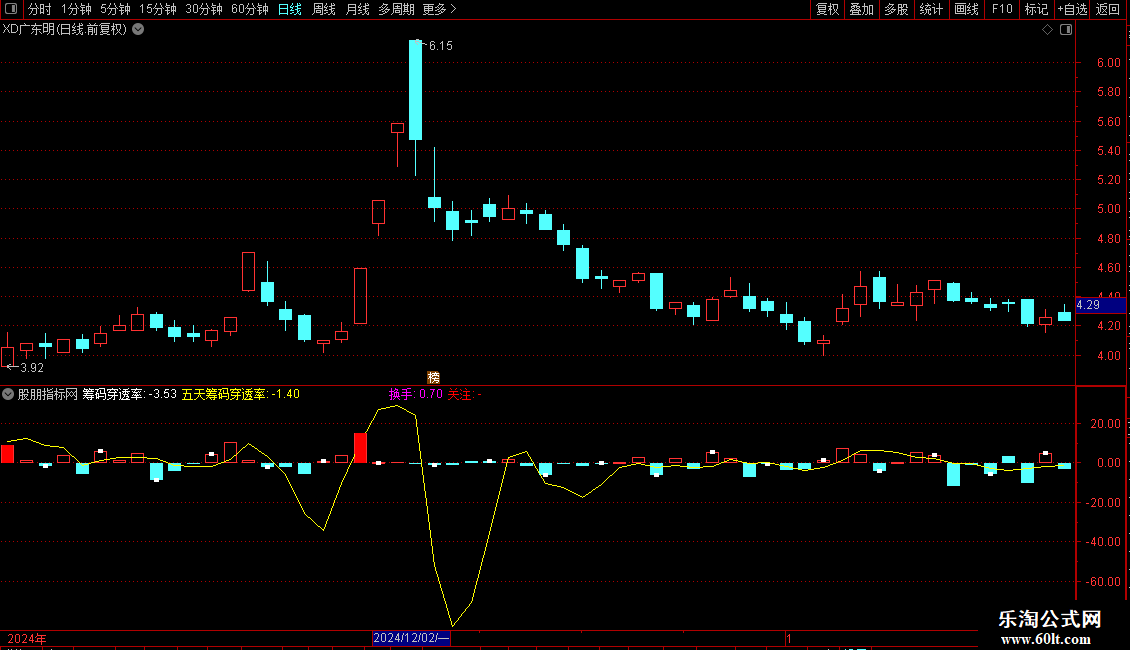This screenshot has height=650, width=1130.
Task: Click the 复权 adjustment button
Action: pos(827,9)
